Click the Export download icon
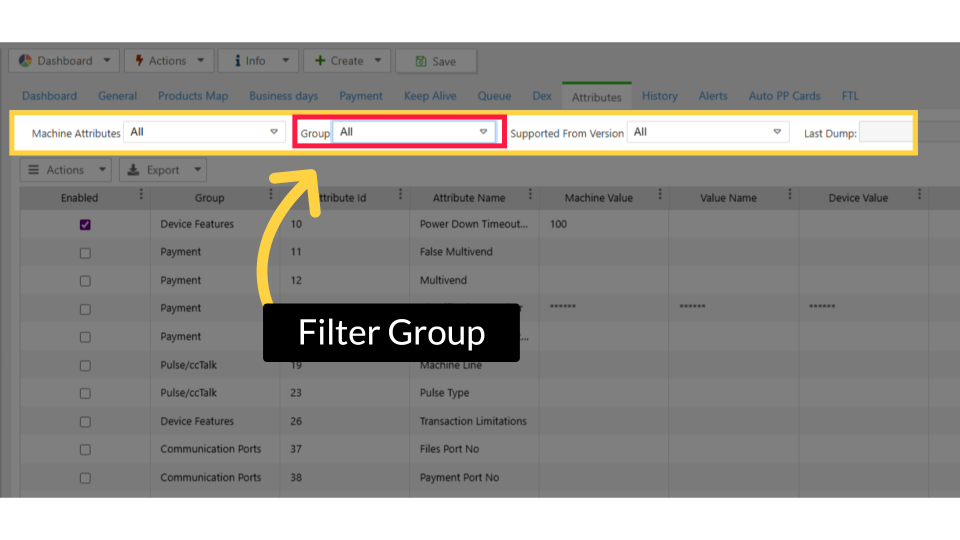 point(134,170)
